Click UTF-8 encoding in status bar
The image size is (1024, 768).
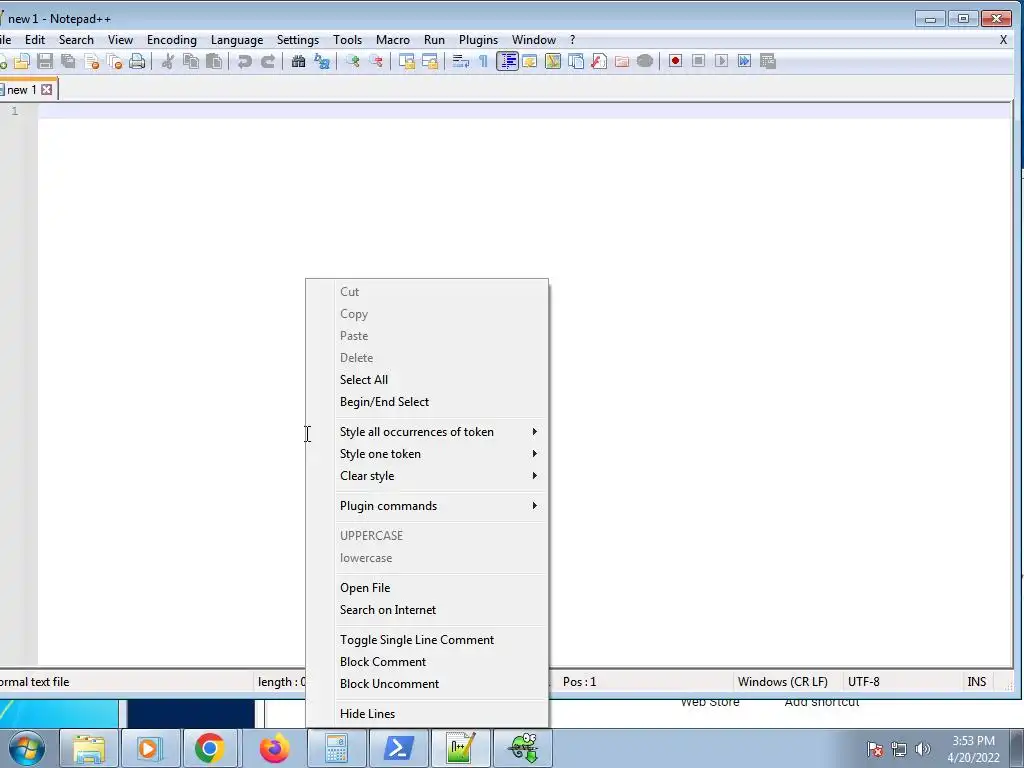863,682
